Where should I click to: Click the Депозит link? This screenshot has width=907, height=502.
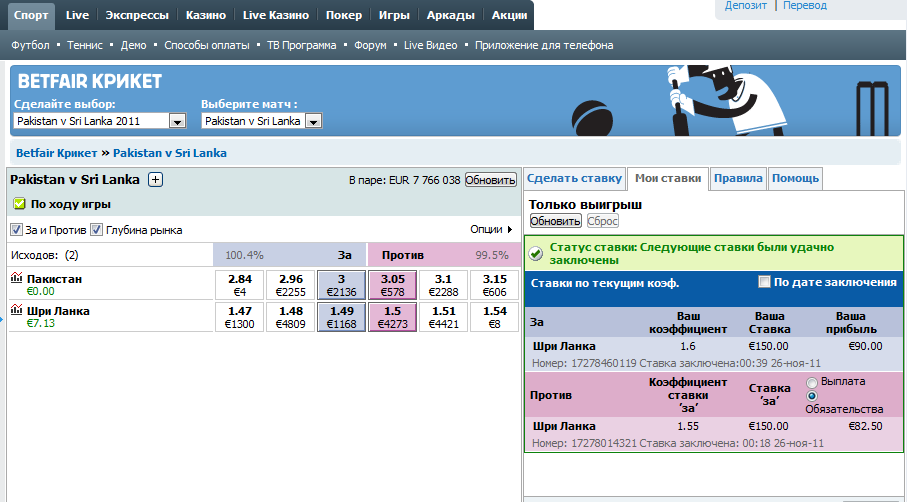(x=746, y=5)
